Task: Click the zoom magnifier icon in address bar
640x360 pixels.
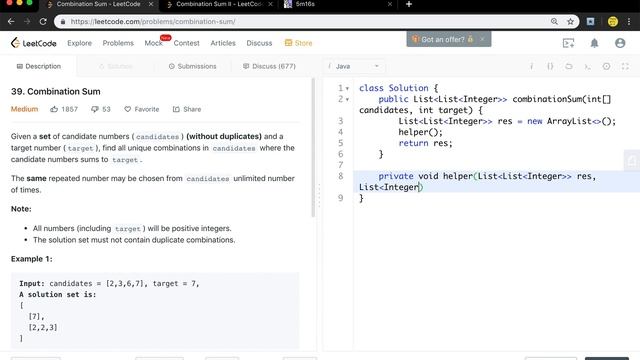Action: click(554, 22)
